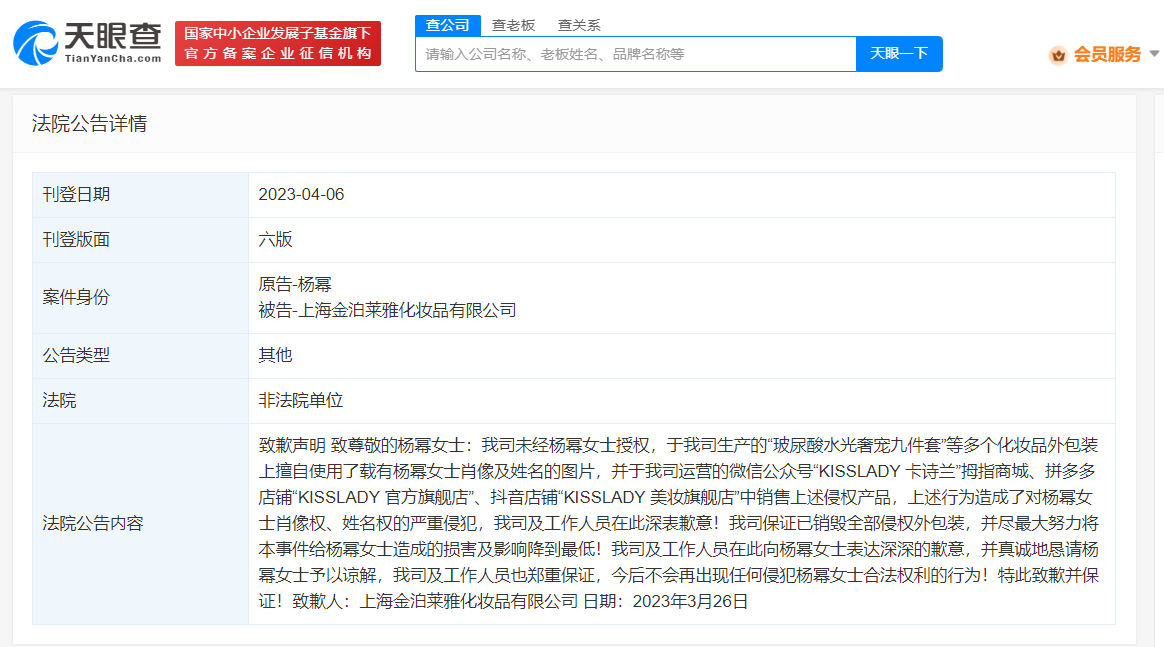This screenshot has width=1164, height=647.
Task: Click the TianYanCha logo icon
Action: coord(35,43)
